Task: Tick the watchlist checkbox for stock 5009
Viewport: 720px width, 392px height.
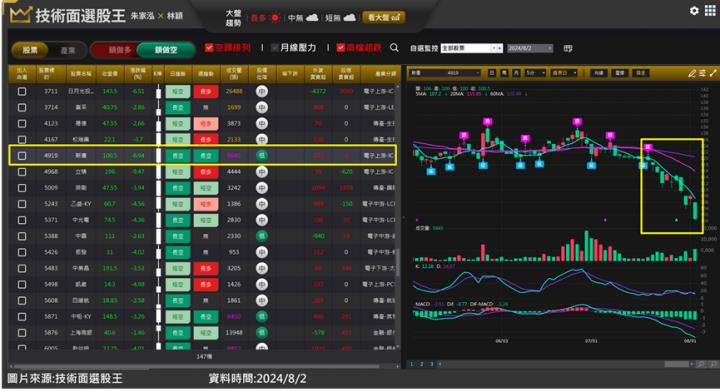Action: point(22,188)
